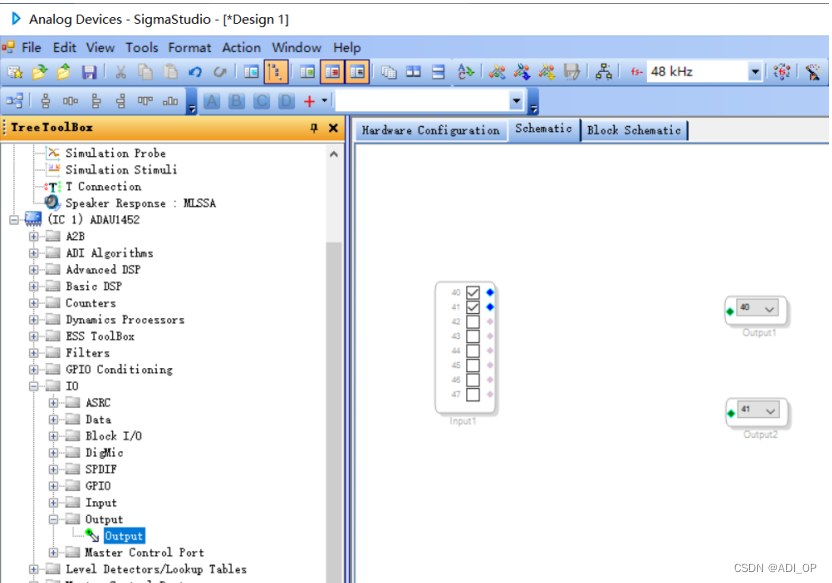Enable channel 47 checkbox on Input1
Image resolution: width=832 pixels, height=583 pixels.
pos(473,395)
